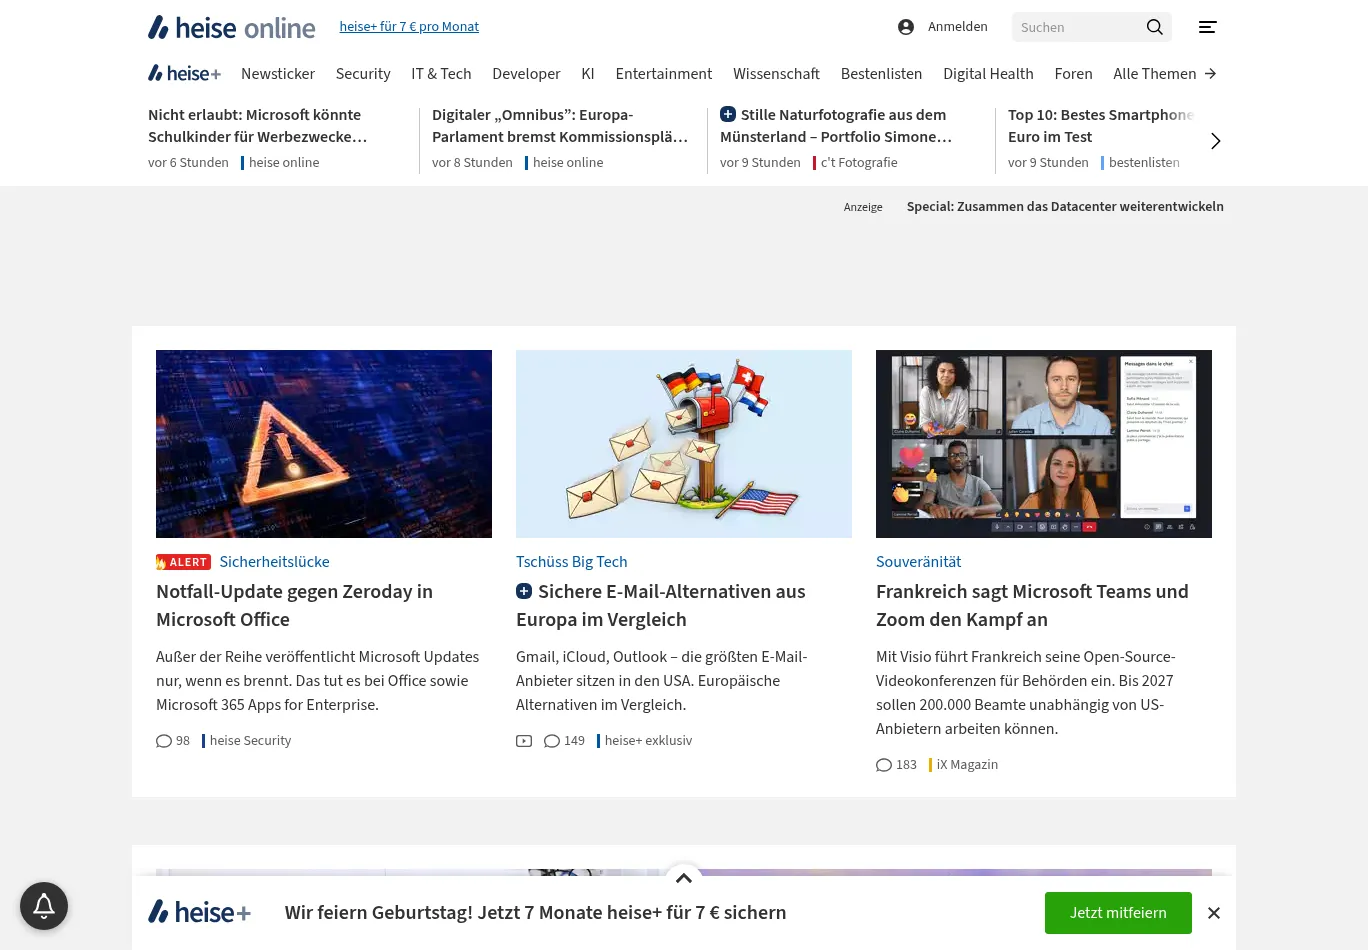Screen dimensions: 1368x950
Task: Click the notification bell icon
Action: (44, 906)
